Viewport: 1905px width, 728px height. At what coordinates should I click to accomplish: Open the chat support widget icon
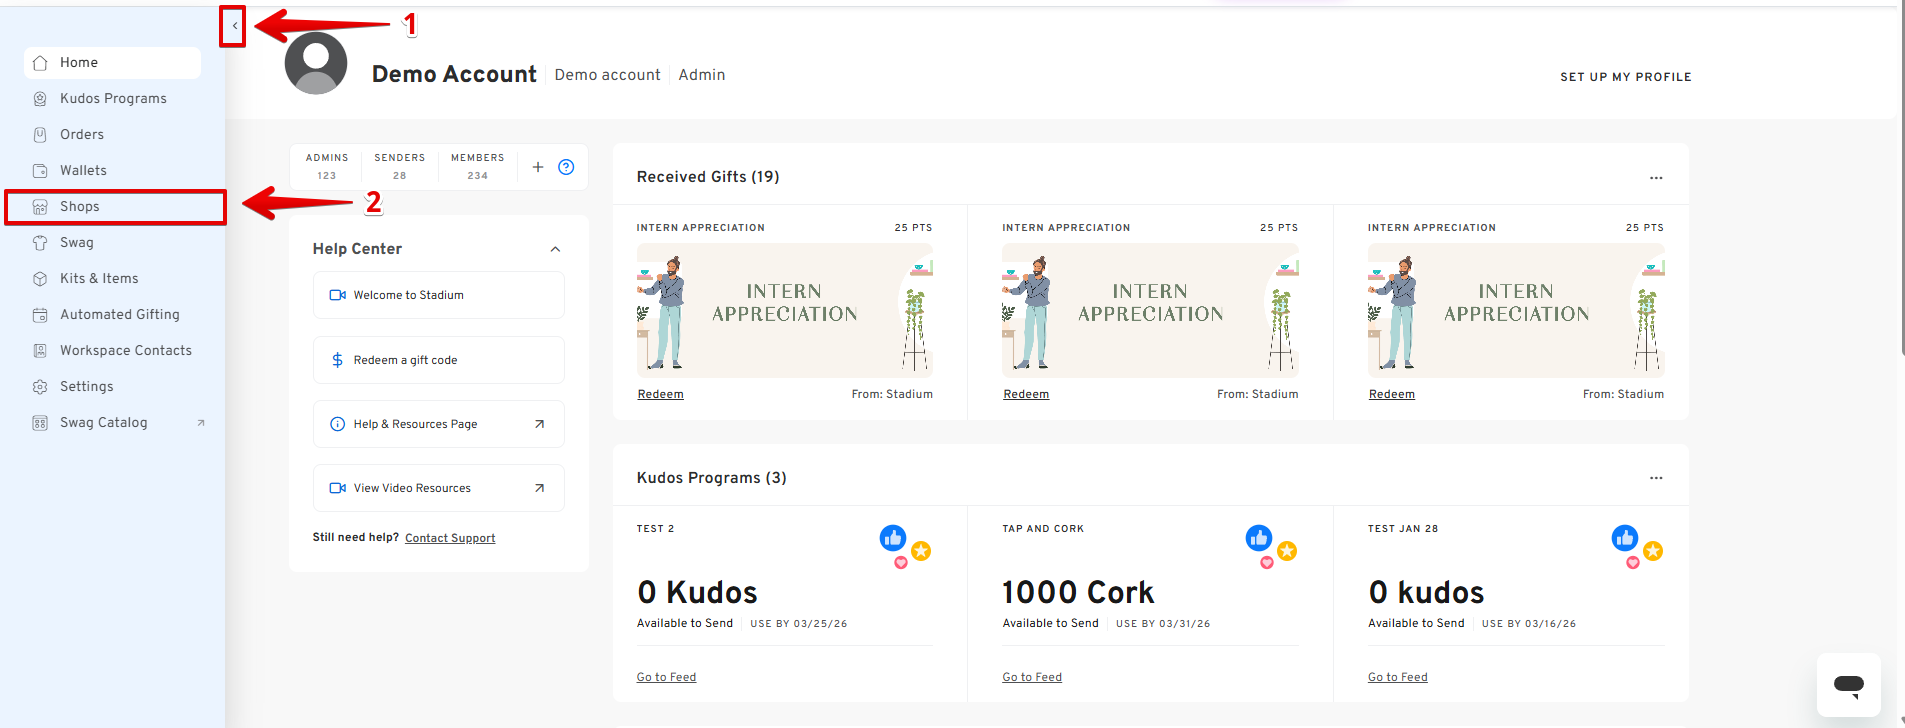click(1848, 685)
